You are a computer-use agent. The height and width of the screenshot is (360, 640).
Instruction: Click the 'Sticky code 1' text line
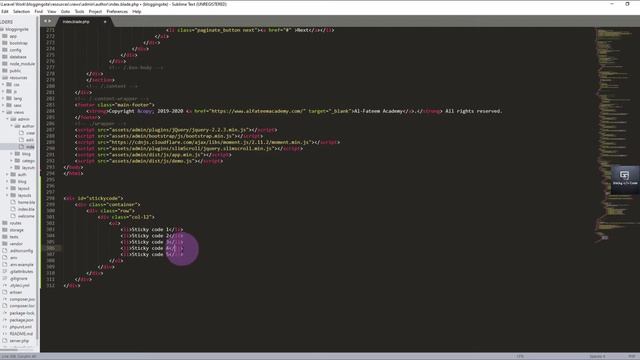coord(152,230)
